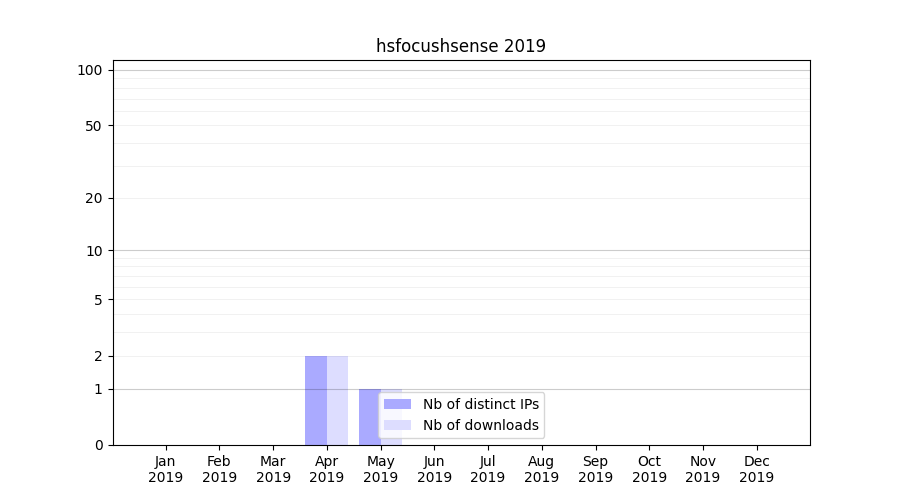Click the y-axis tick label 50
The width and height of the screenshot is (900, 500).
click(94, 126)
